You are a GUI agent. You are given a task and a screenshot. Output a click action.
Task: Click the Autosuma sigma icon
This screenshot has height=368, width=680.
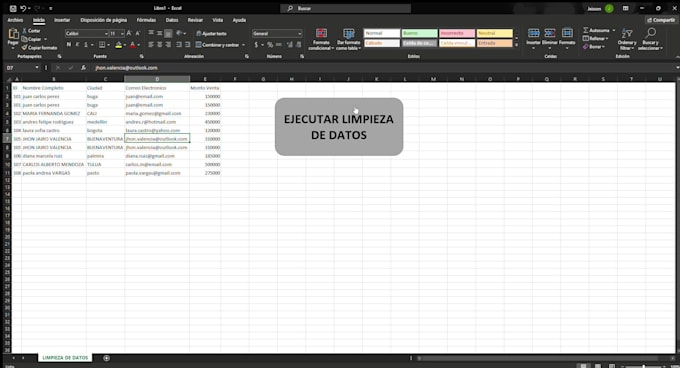tap(585, 30)
